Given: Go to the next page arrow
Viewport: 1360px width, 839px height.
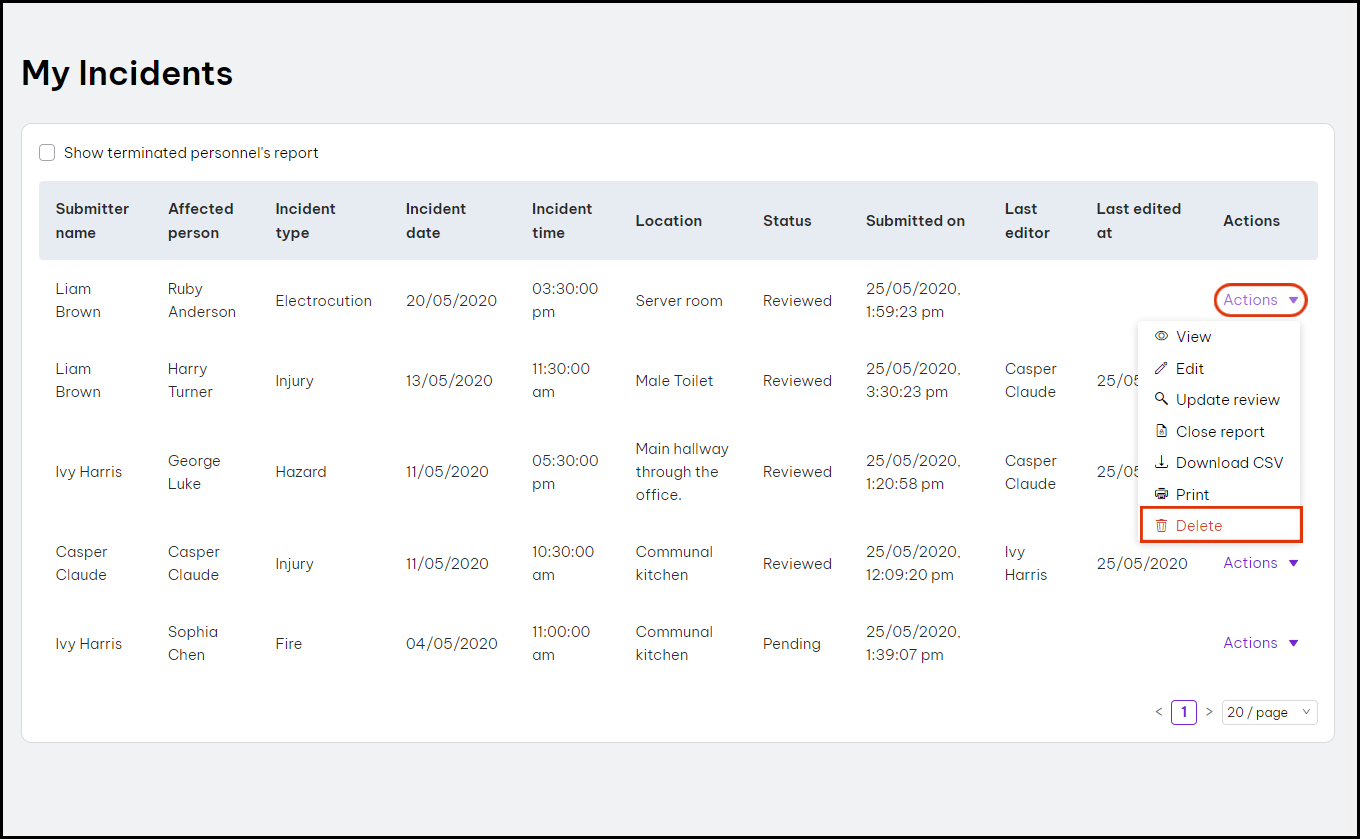Looking at the screenshot, I should click(1209, 712).
